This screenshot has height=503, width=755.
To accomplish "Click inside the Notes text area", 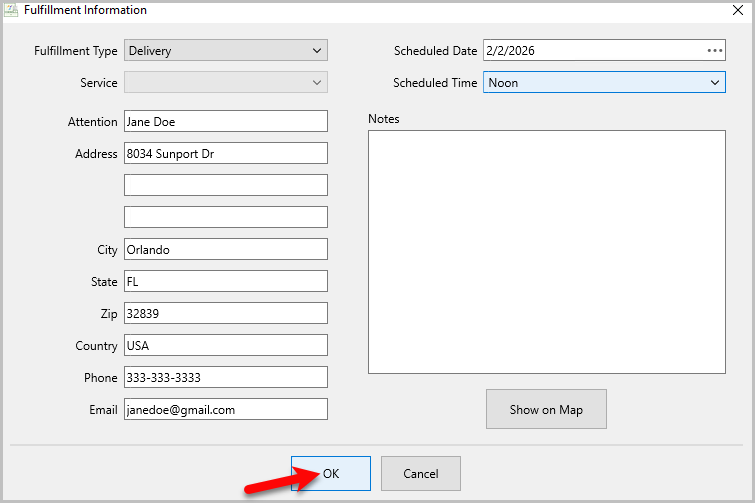I will [x=547, y=252].
